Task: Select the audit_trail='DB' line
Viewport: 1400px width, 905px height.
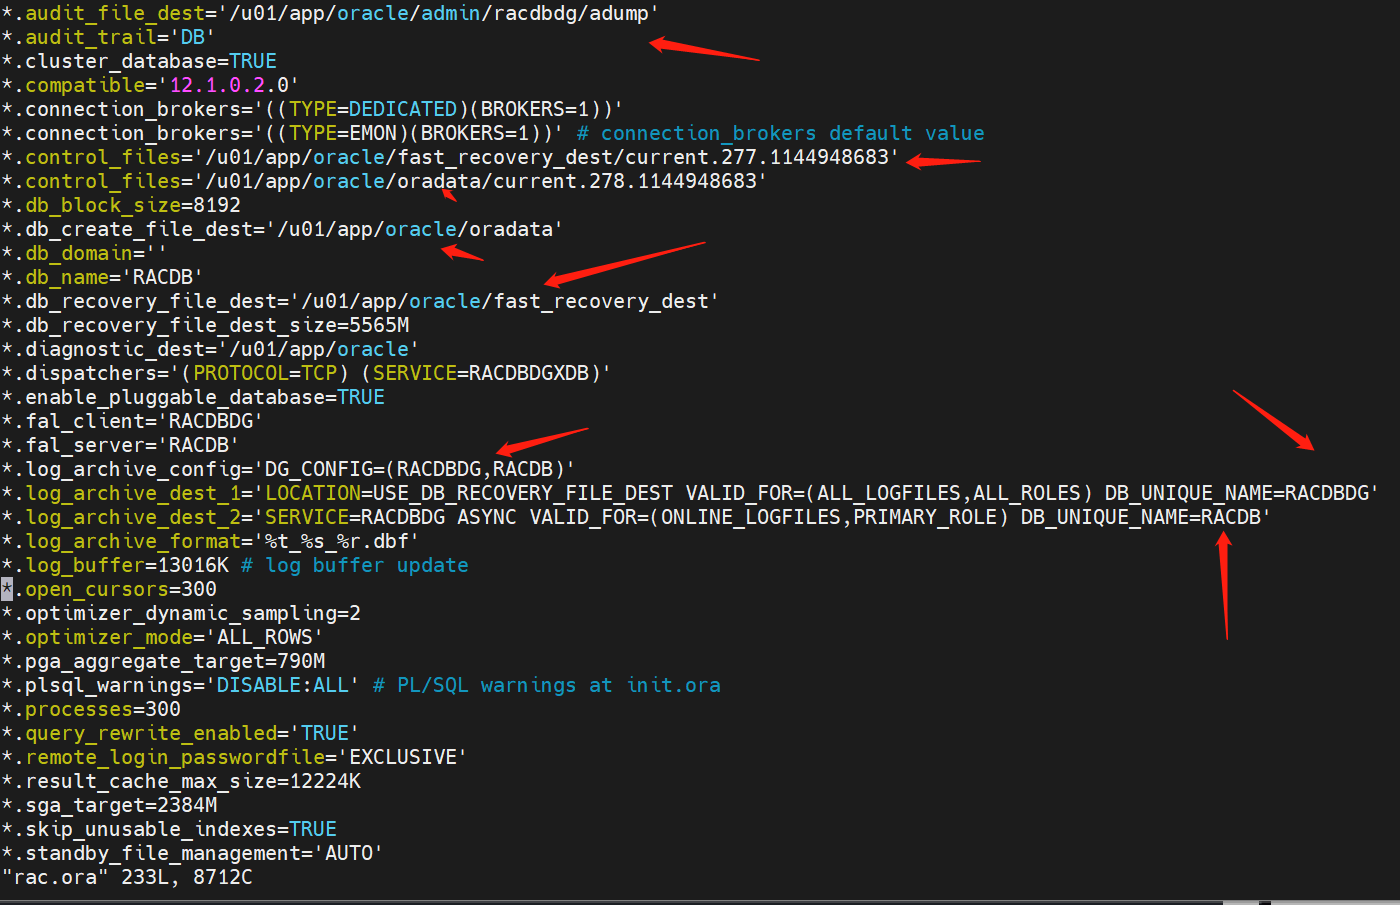Action: [108, 37]
